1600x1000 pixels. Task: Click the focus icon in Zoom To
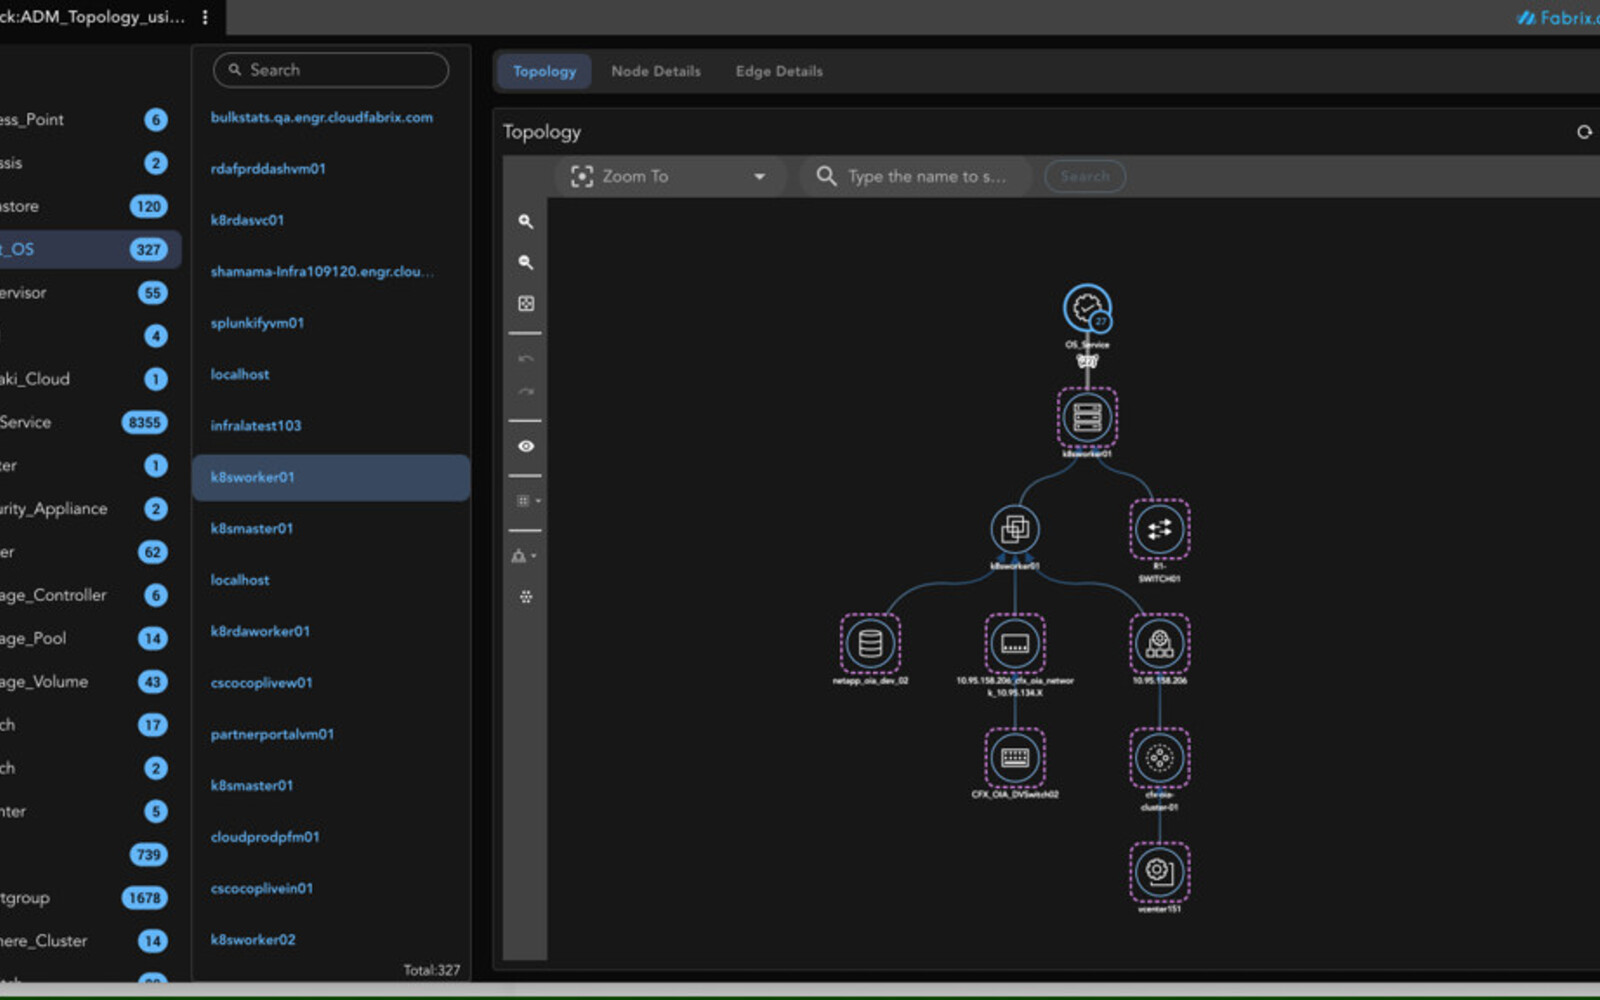(581, 177)
